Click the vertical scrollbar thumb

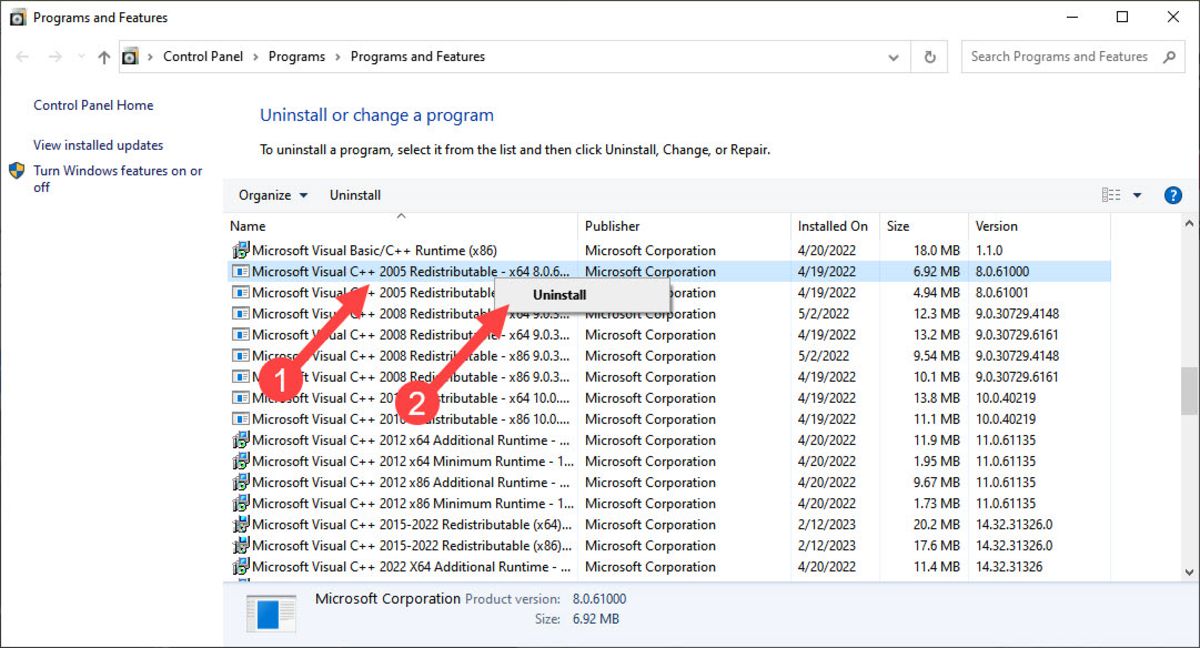click(x=1189, y=390)
